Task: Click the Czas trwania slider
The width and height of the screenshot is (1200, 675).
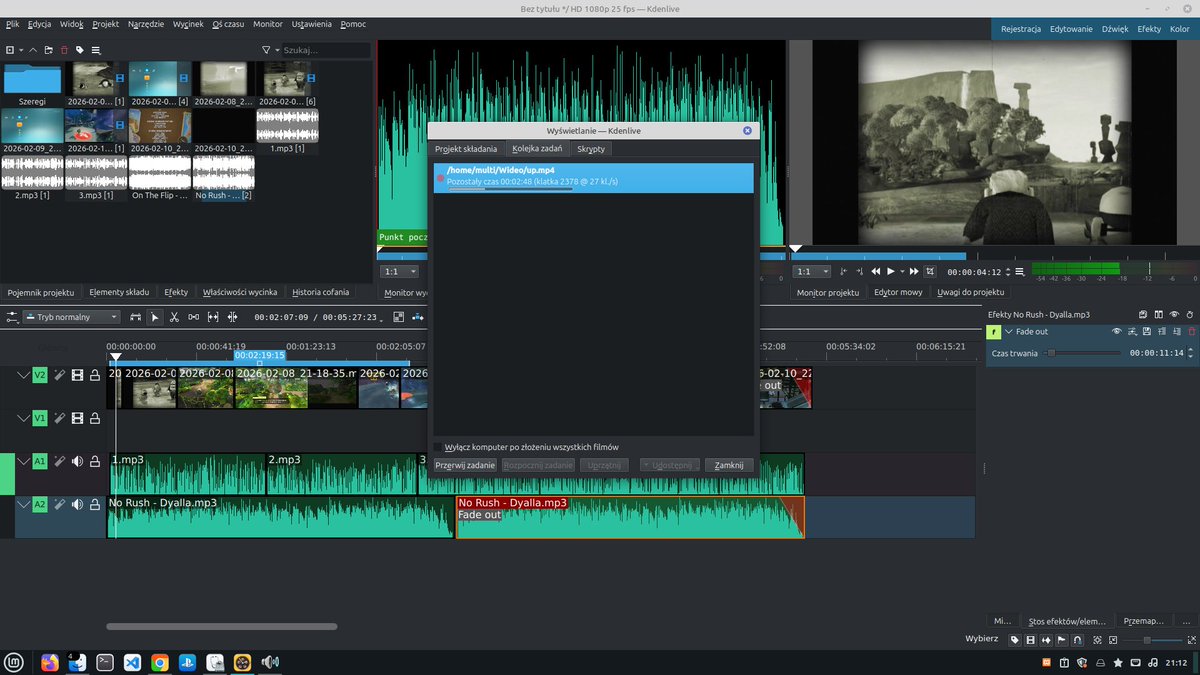Action: point(1082,353)
